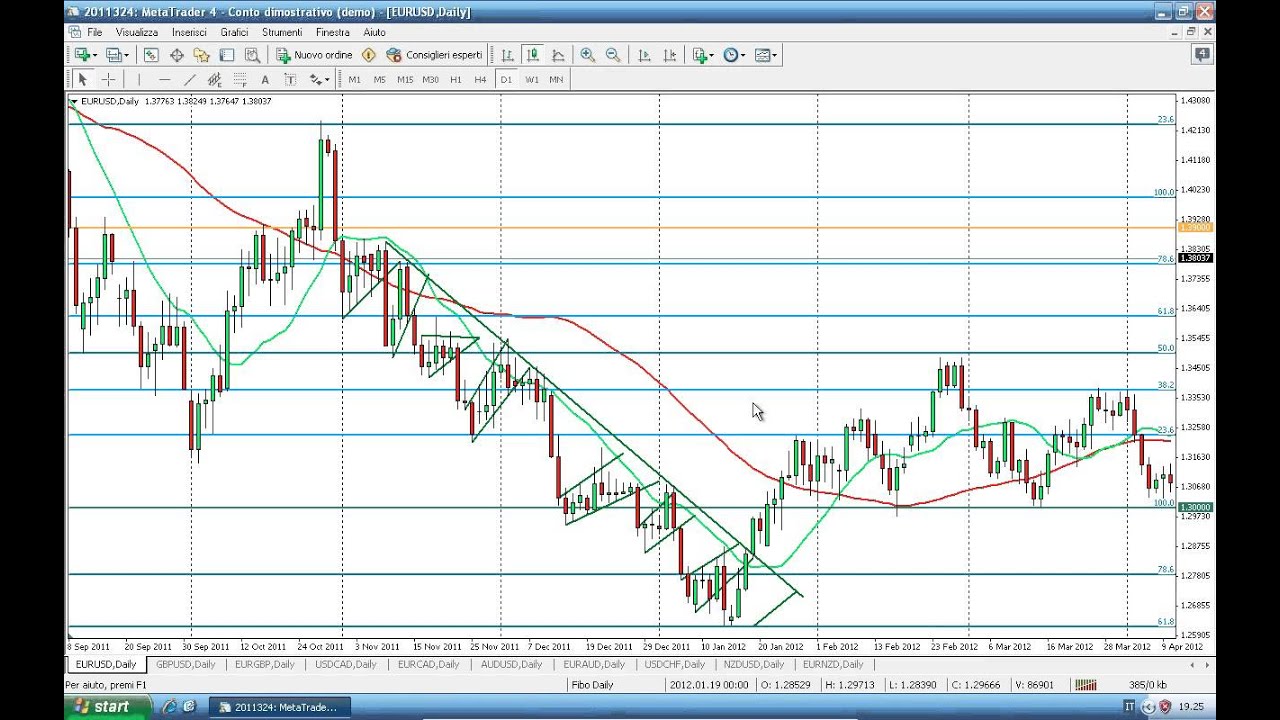Open periodicity clock dropdown
Viewport: 1280px width, 720px height.
point(735,55)
